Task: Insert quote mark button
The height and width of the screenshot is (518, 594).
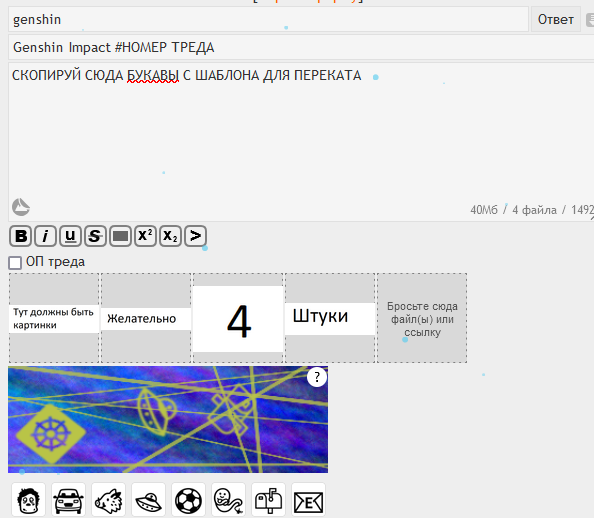Action: [195, 236]
